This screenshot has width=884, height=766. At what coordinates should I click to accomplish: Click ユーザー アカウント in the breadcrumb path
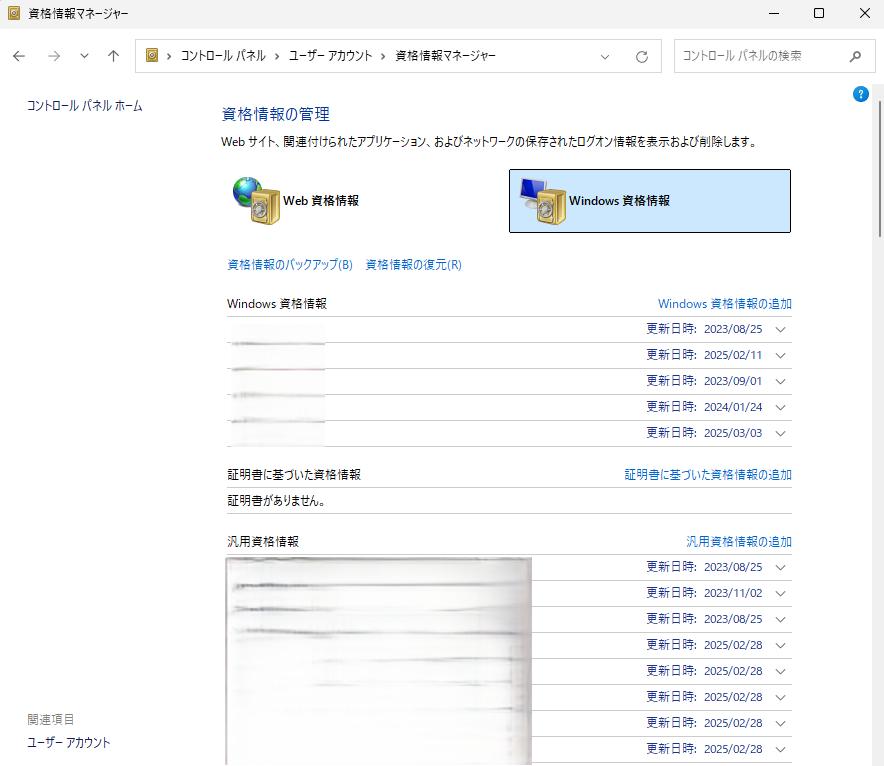(x=330, y=56)
